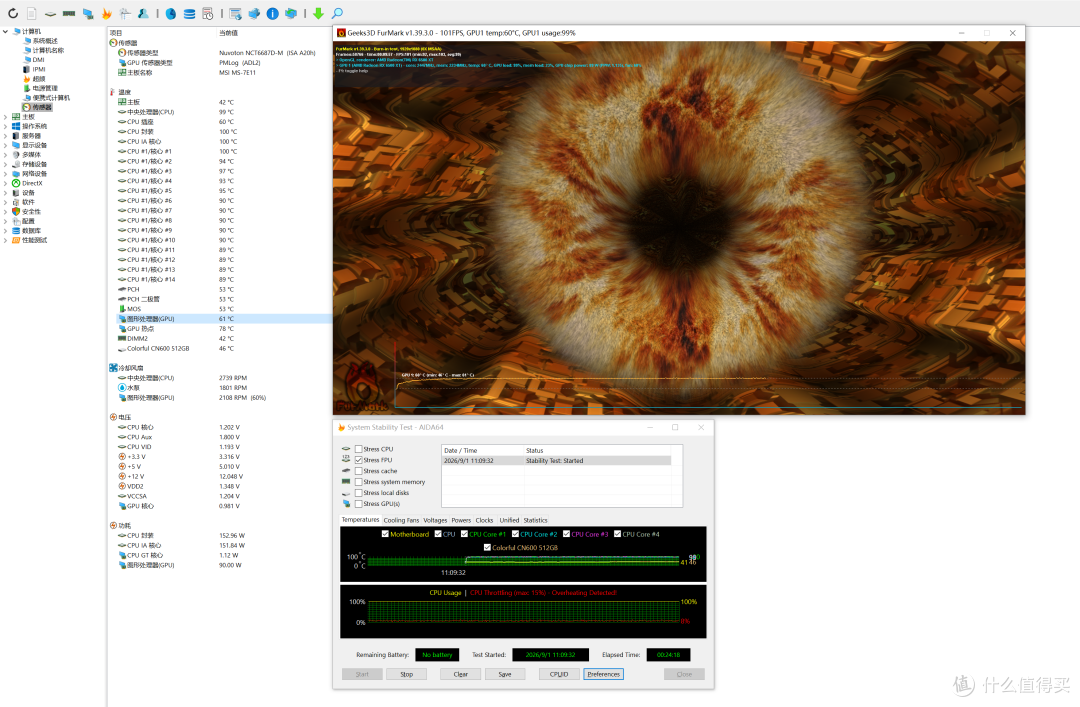Viewport: 1080px width, 707px height.
Task: Click the Temperatures tab
Action: click(x=361, y=520)
